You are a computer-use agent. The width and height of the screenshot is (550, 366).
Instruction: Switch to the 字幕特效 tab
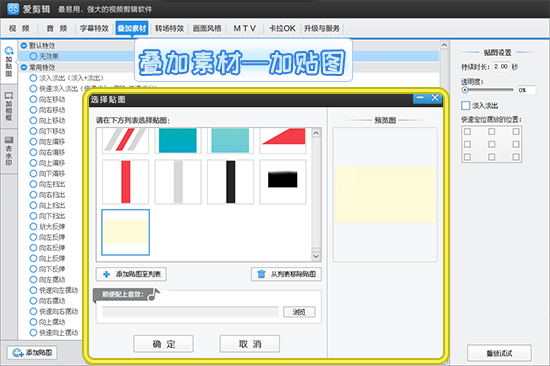(94, 28)
